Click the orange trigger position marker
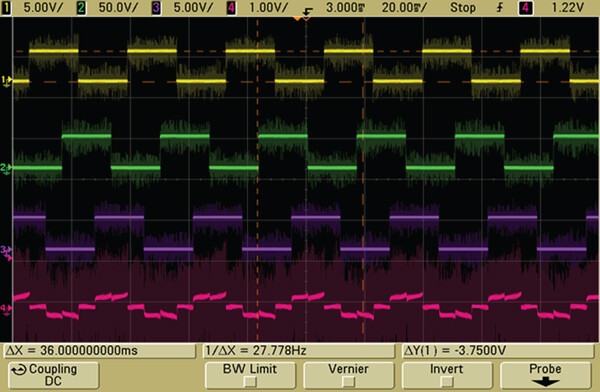 [x=297, y=18]
